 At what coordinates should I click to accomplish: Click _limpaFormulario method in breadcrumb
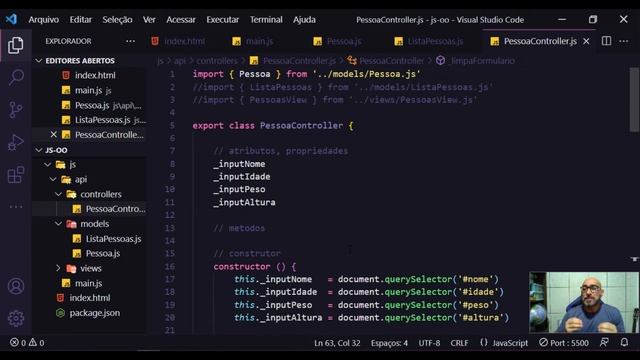(476, 61)
